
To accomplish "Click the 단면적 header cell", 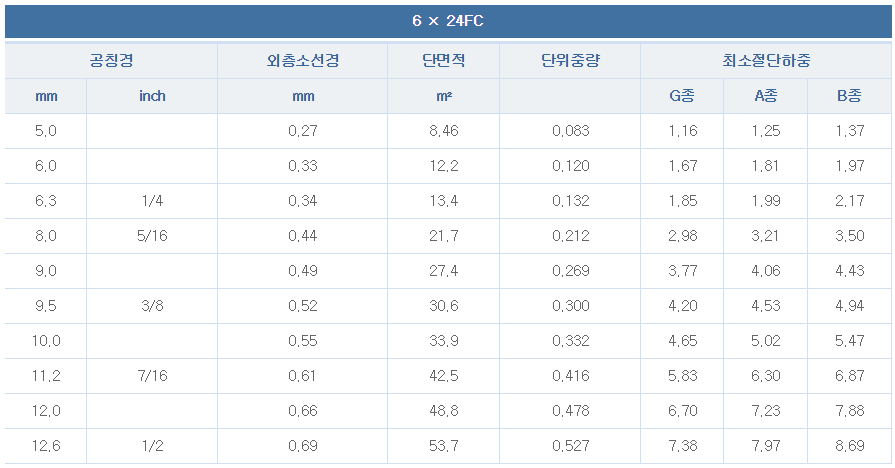I will point(444,60).
